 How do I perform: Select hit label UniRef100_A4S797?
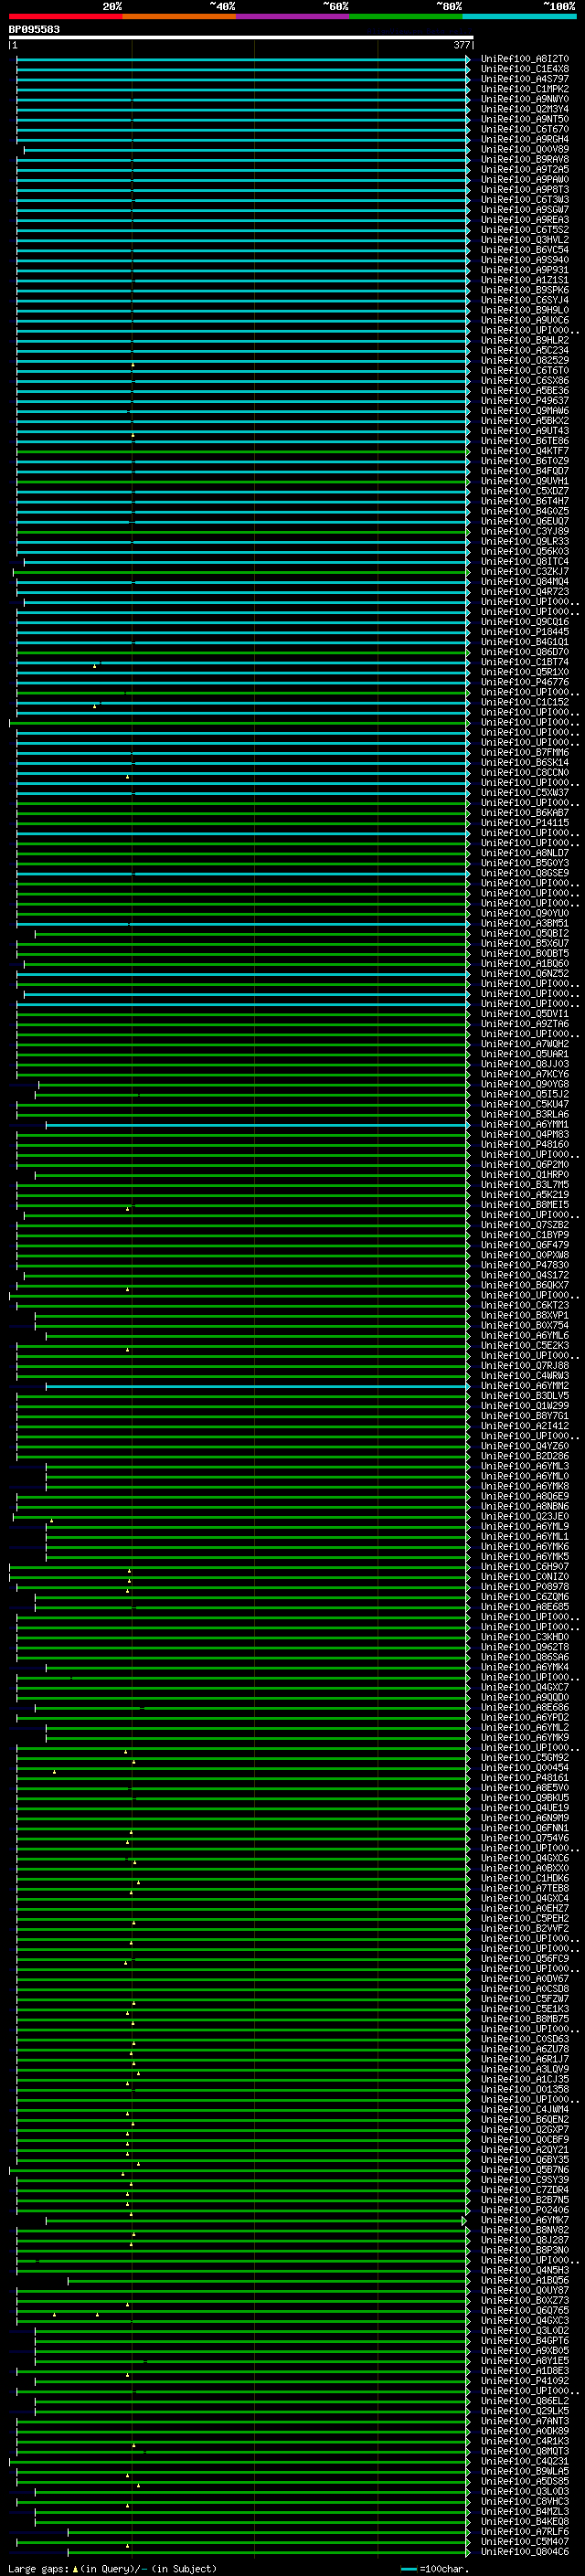coord(525,79)
